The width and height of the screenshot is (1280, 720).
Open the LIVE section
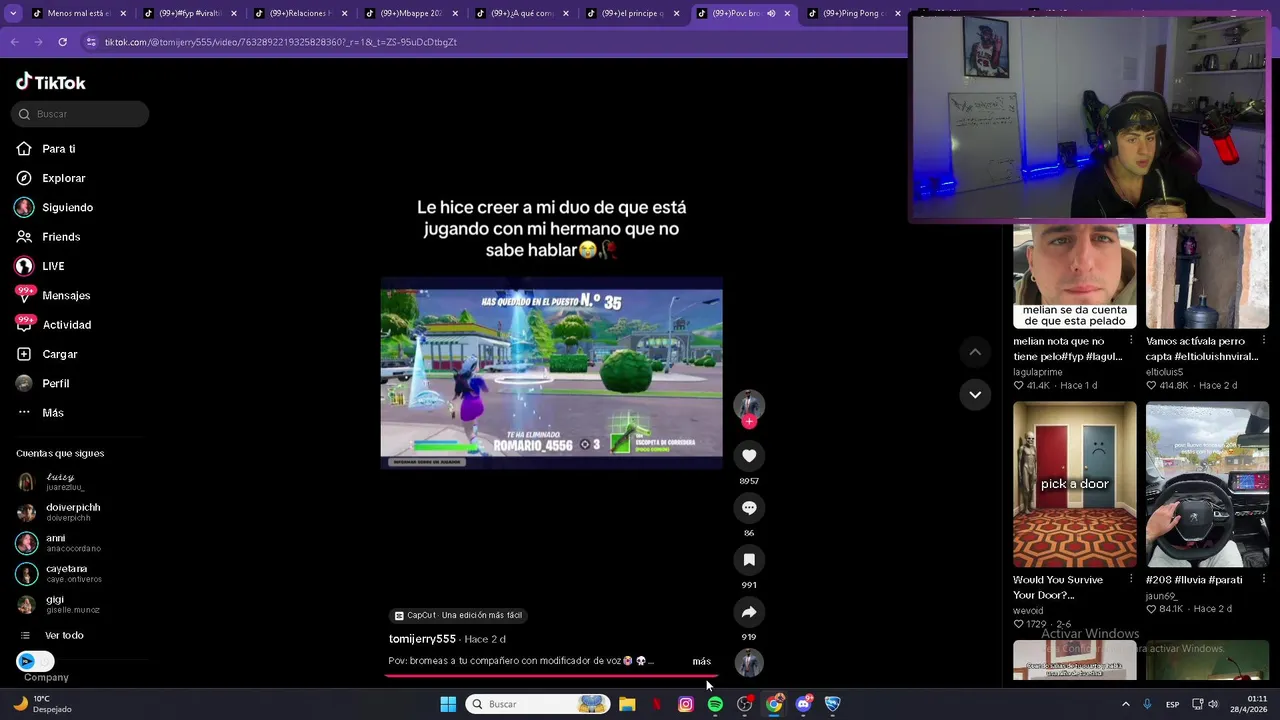[40, 266]
